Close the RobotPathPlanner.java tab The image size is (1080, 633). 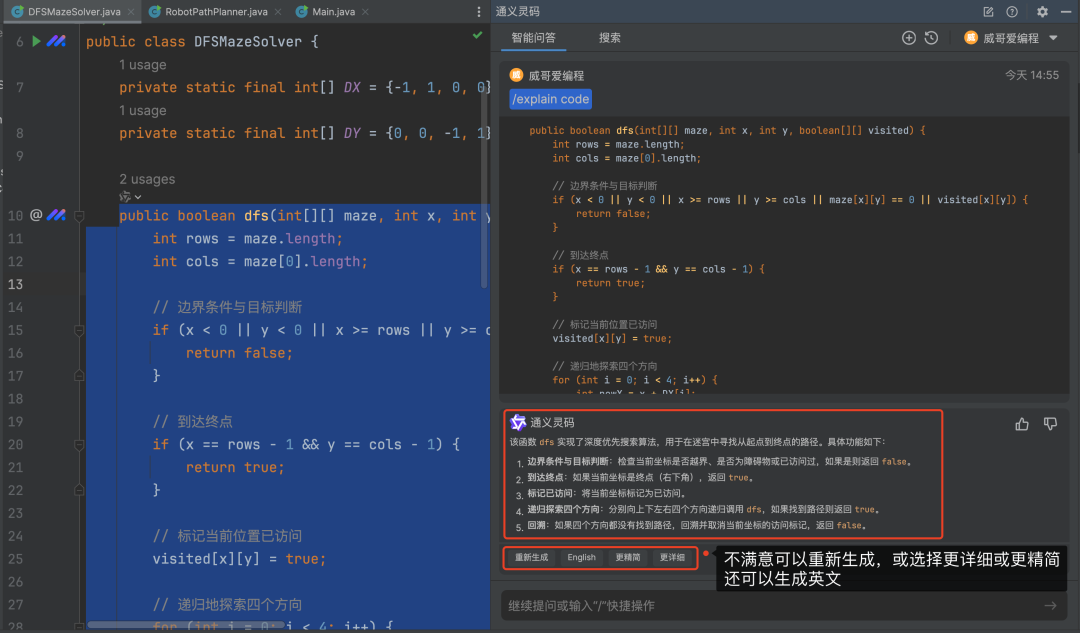pyautogui.click(x=278, y=12)
